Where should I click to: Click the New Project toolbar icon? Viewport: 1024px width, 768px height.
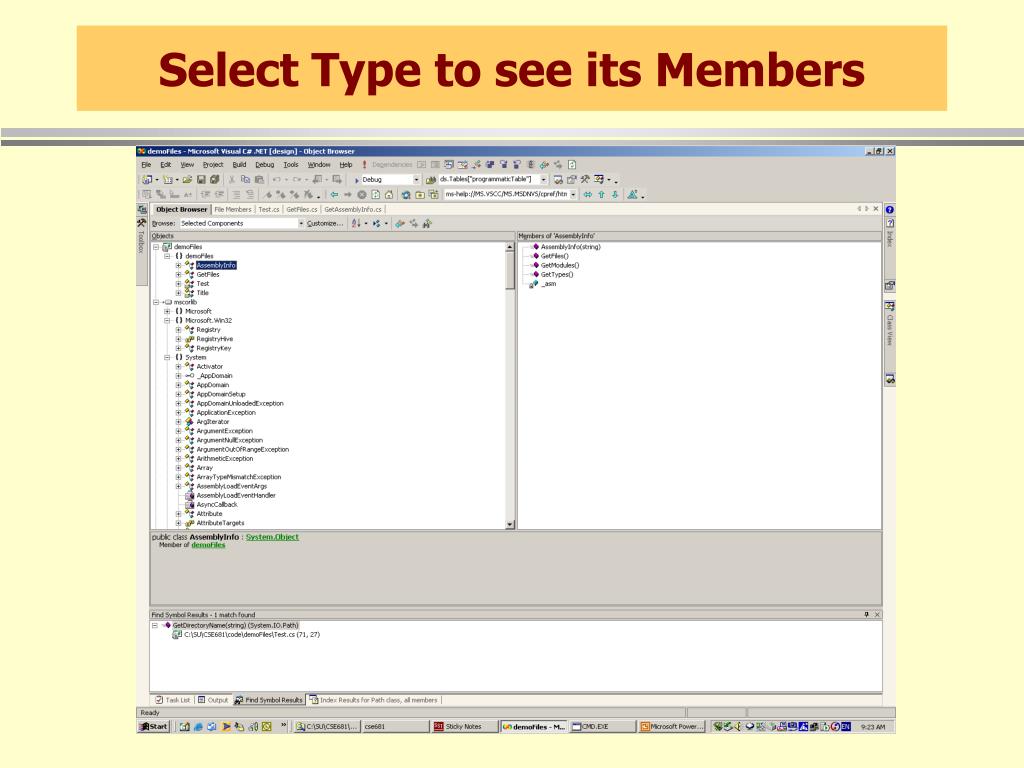coord(147,180)
